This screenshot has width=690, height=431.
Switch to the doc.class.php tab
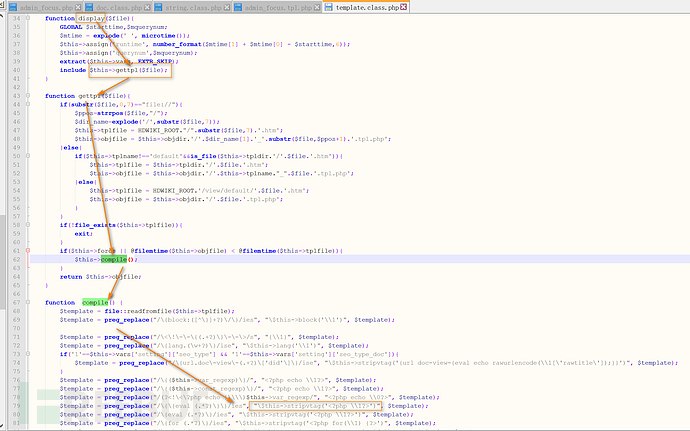click(x=119, y=7)
